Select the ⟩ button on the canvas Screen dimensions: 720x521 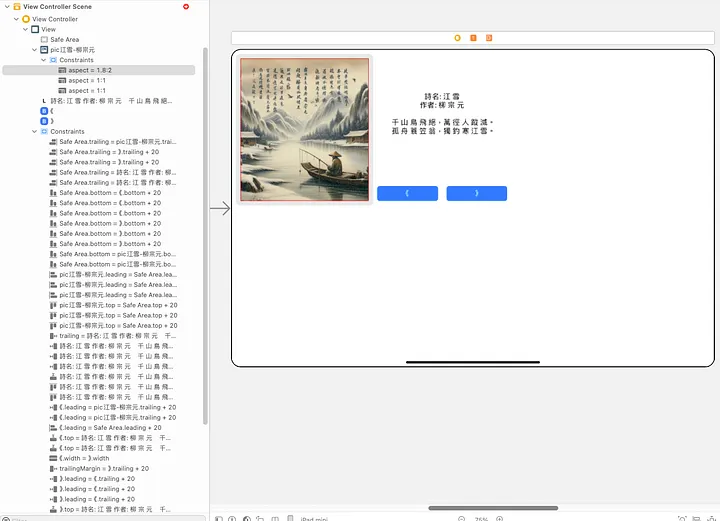(x=477, y=193)
